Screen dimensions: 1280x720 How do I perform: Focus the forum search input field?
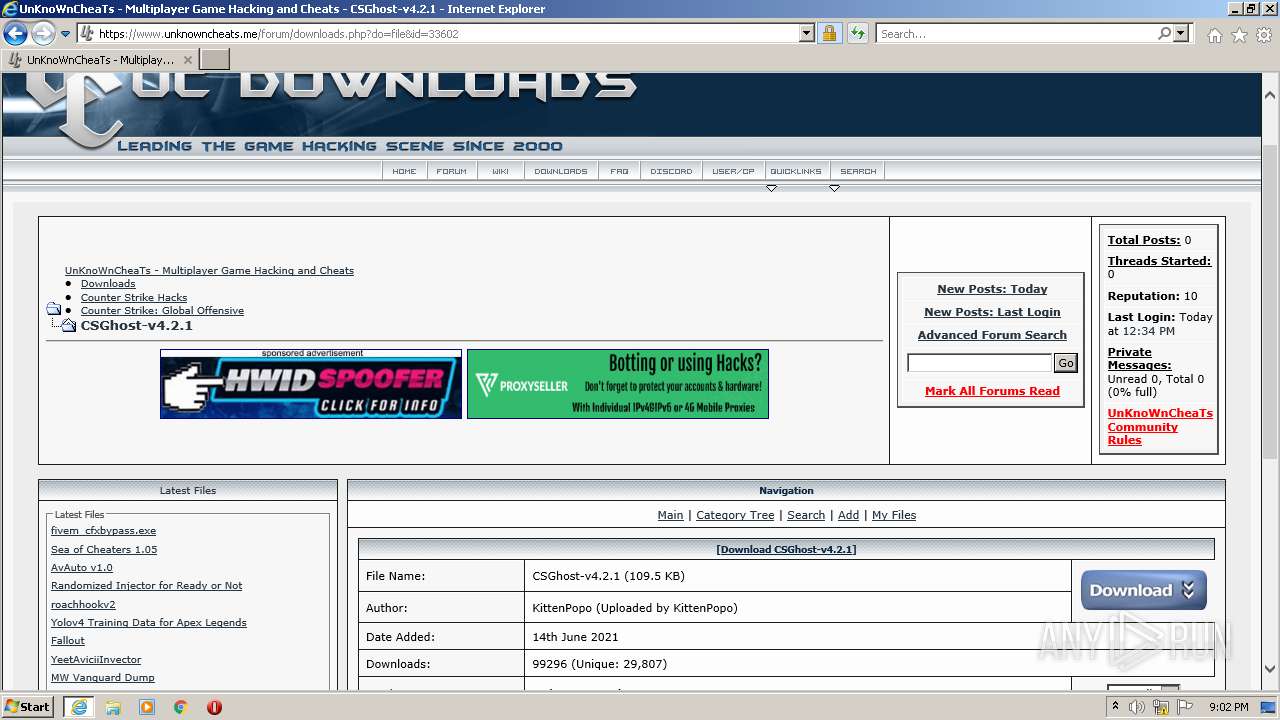point(979,363)
